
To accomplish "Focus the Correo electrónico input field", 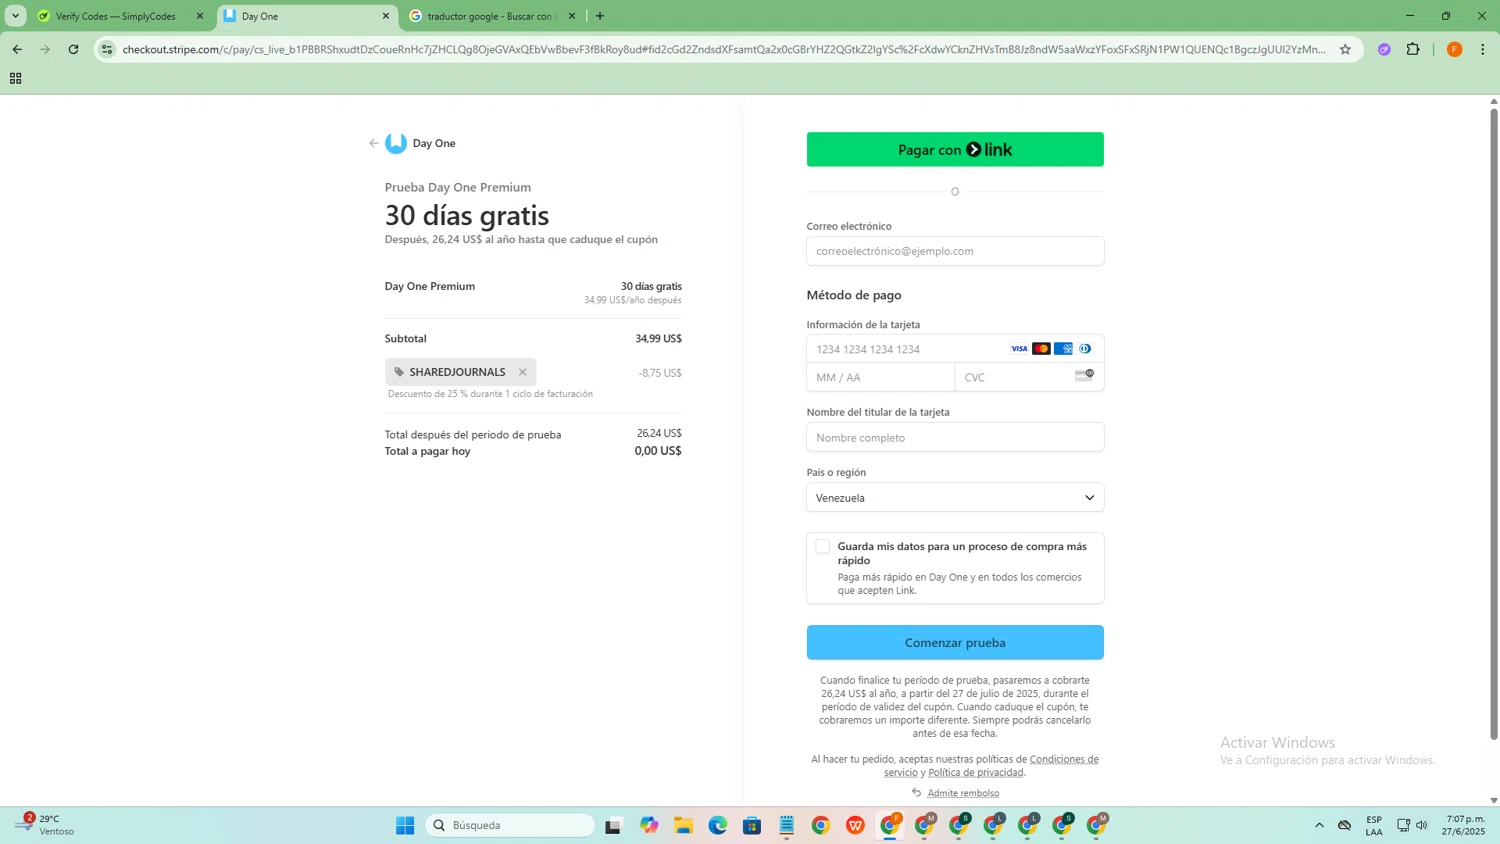I will (x=955, y=251).
